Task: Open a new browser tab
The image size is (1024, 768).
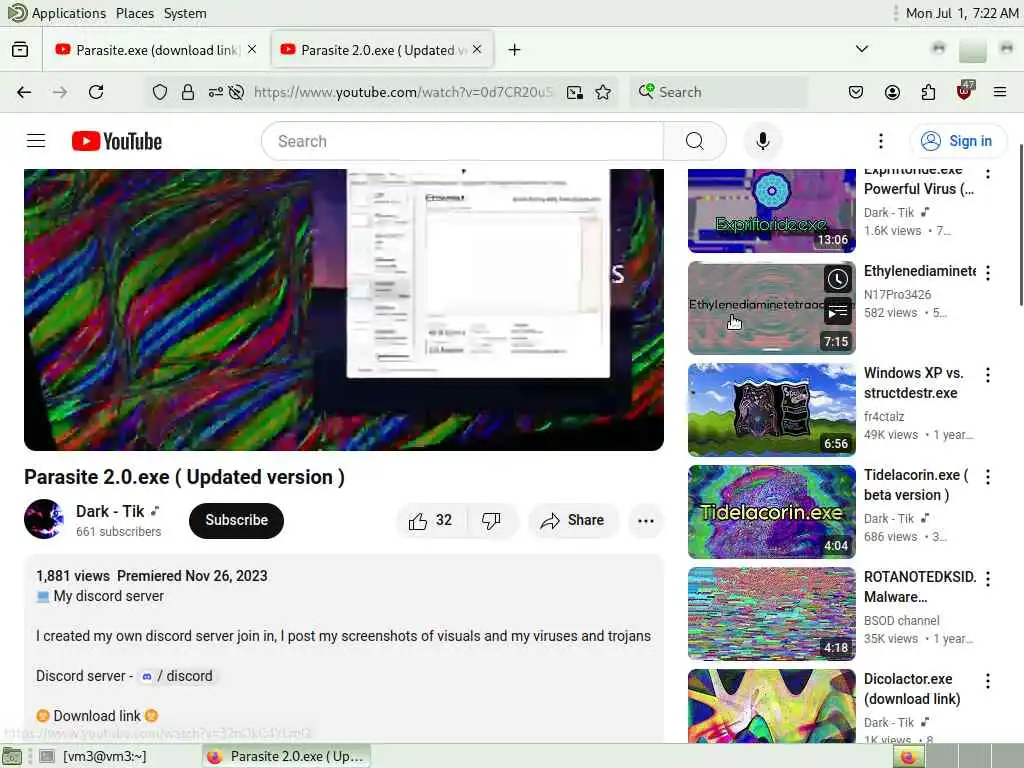Action: (514, 50)
